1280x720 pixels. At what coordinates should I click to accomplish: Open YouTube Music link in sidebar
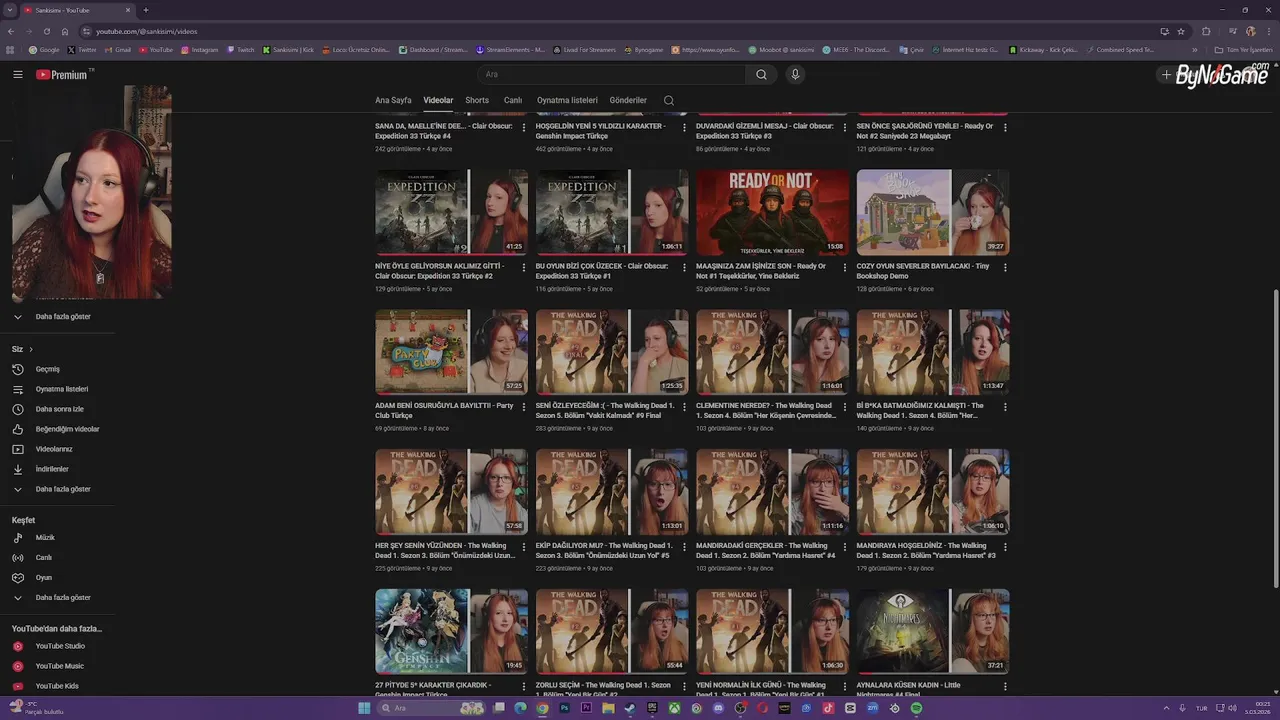tap(60, 666)
